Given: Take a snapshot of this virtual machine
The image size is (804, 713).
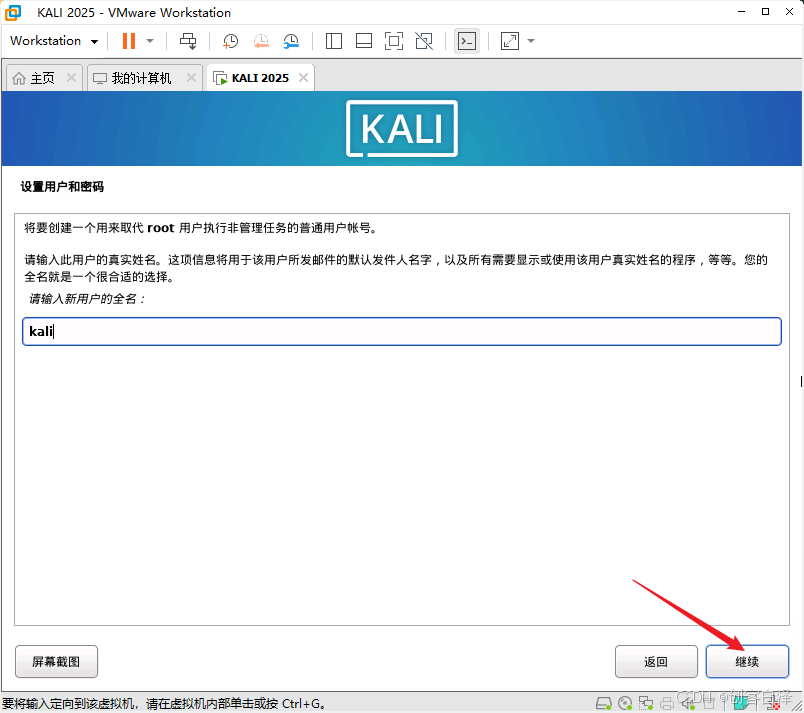Looking at the screenshot, I should click(230, 41).
